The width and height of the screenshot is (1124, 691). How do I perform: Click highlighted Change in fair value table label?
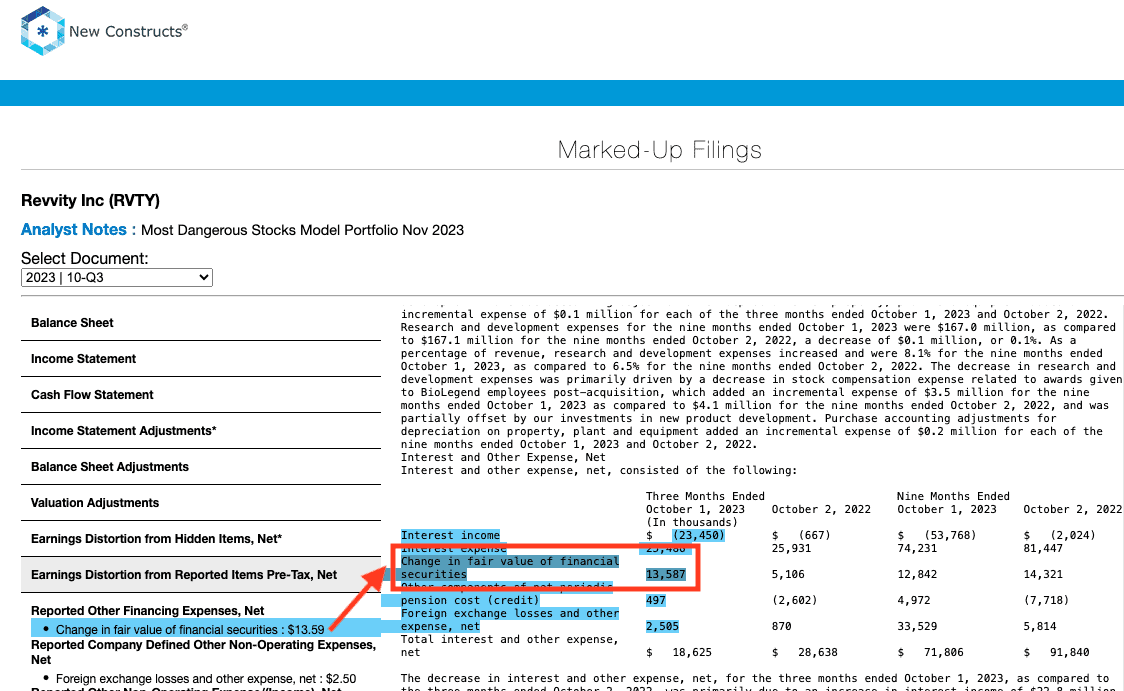coord(510,568)
